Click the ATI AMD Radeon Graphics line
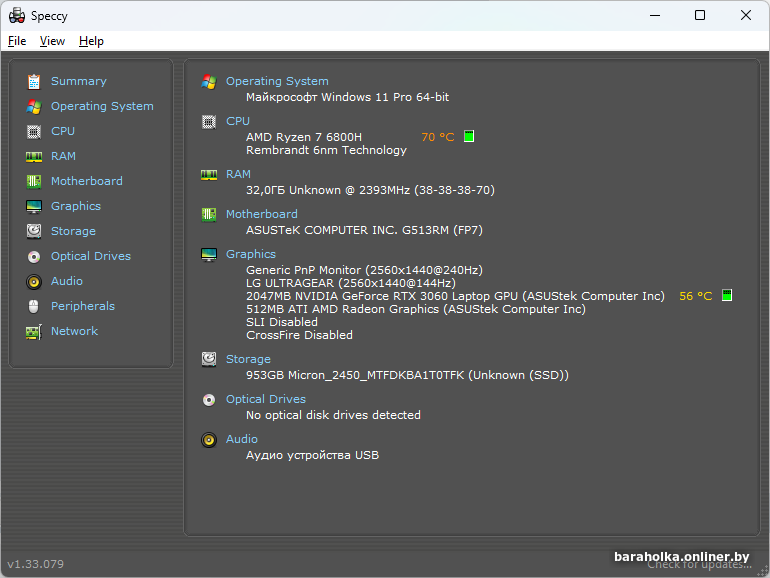Viewport: 770px width, 578px height. point(415,309)
